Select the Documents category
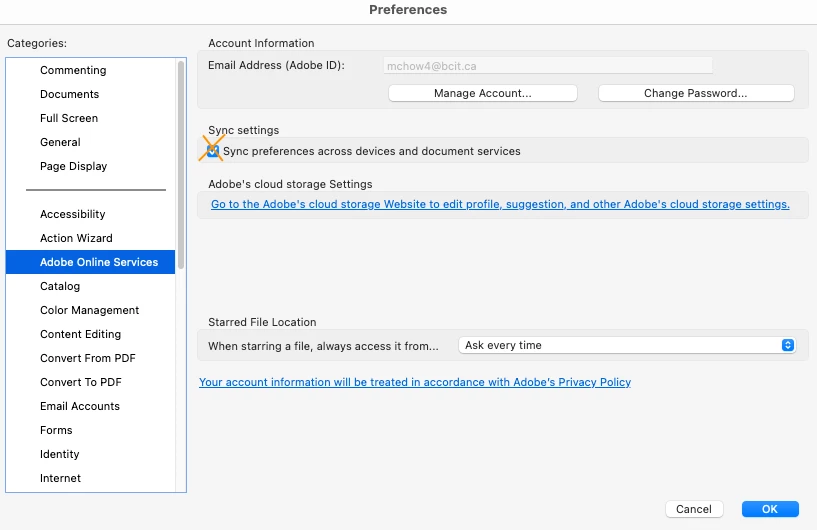Viewport: 817px width, 530px height. [x=69, y=94]
